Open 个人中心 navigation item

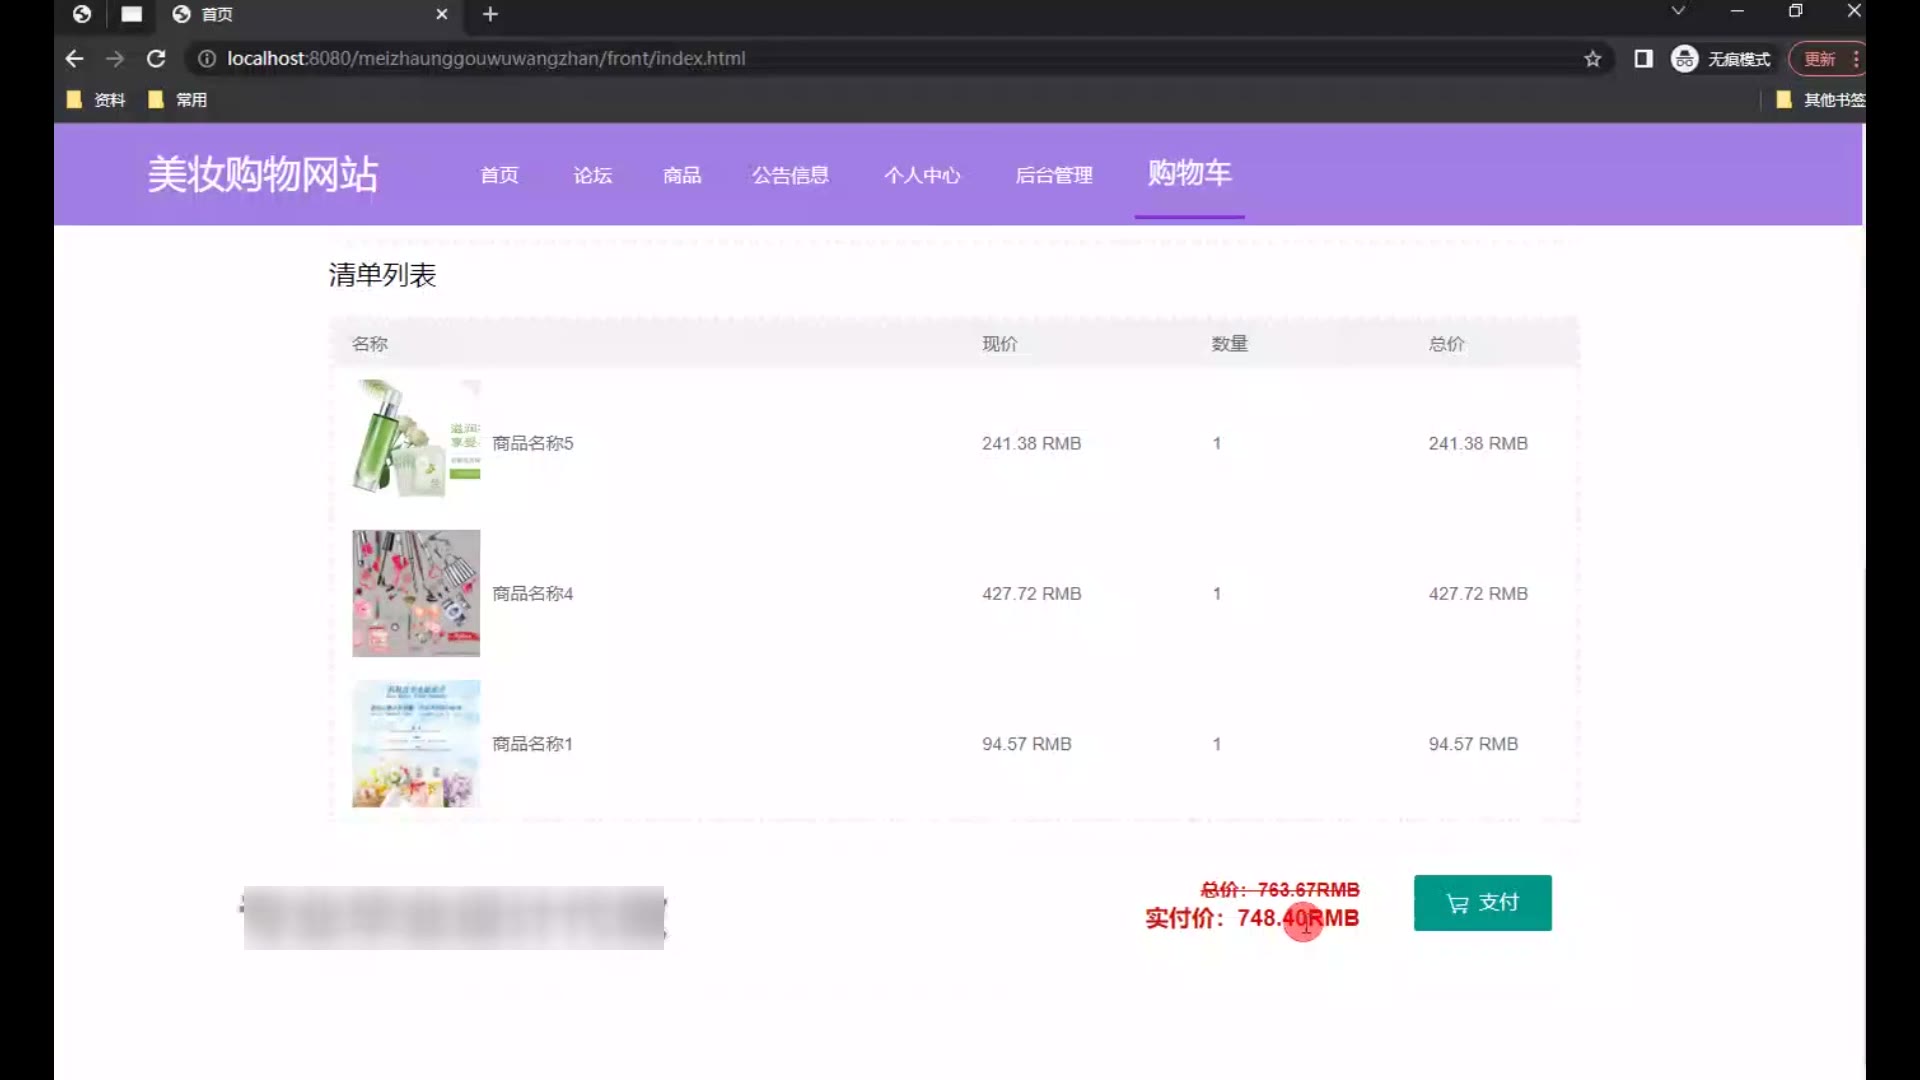click(x=921, y=175)
